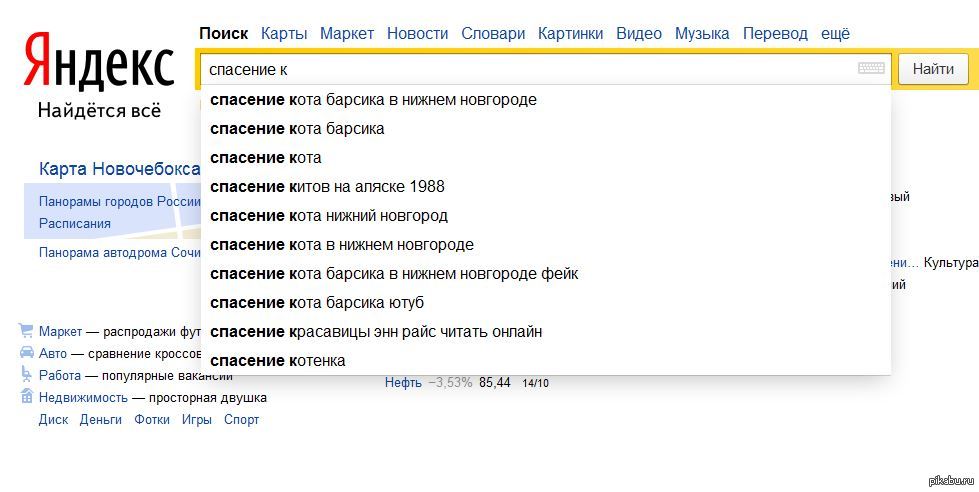The image size is (979, 492).
Task: Choose suggestion "спасение китов на аляске 1988"
Action: click(x=327, y=187)
